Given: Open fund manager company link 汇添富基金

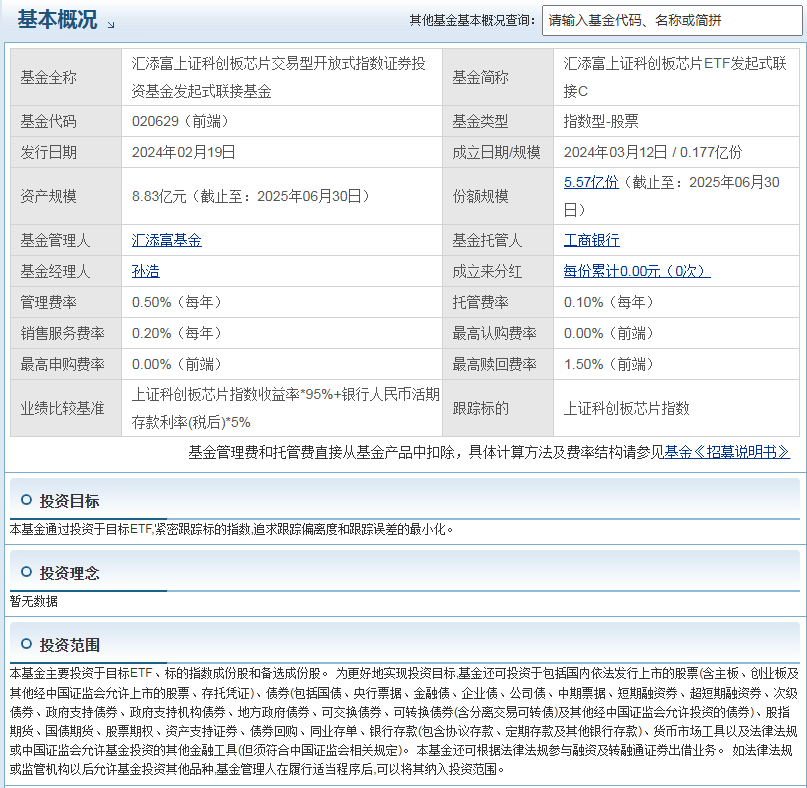Looking at the screenshot, I should point(166,240).
